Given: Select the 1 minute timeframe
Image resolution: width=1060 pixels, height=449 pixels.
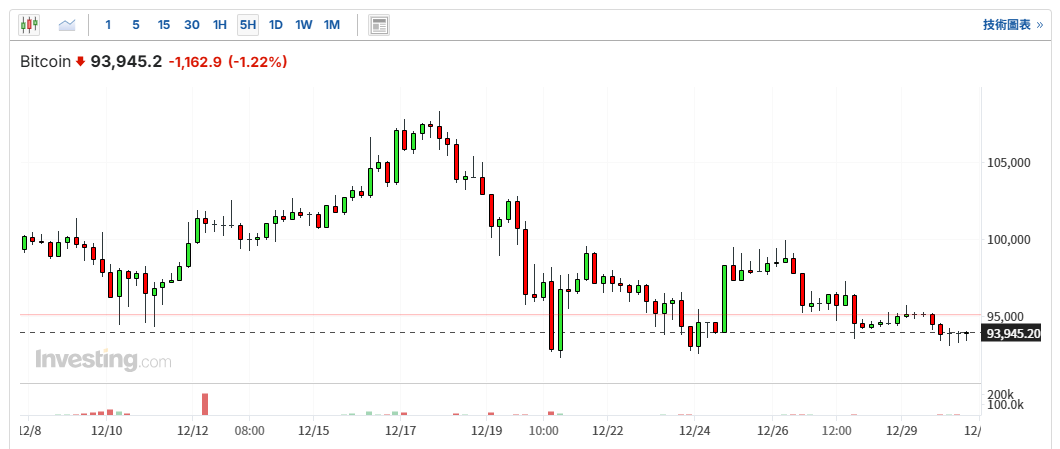Looking at the screenshot, I should tap(108, 25).
